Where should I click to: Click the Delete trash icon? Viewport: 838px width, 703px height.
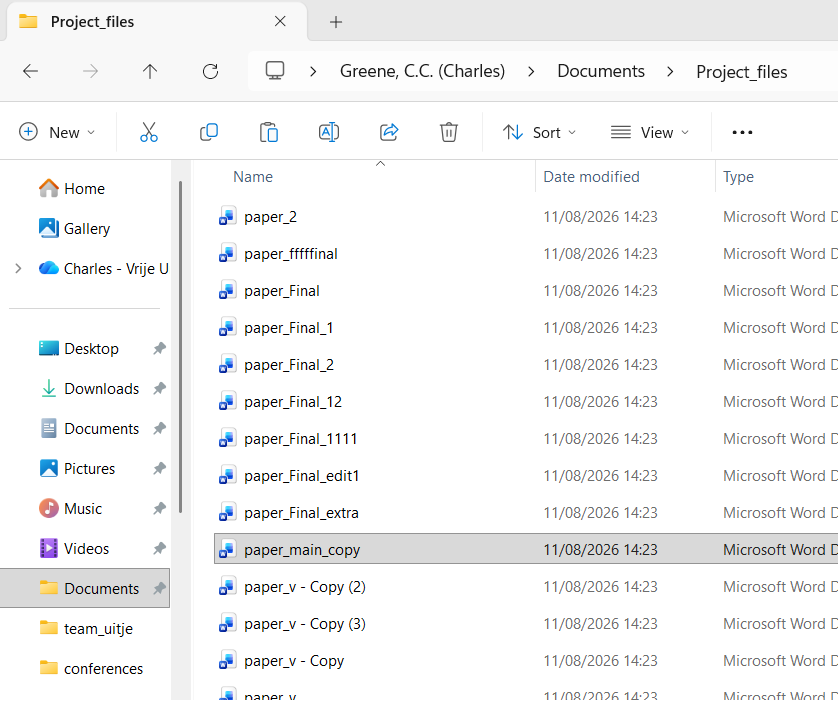[x=448, y=132]
